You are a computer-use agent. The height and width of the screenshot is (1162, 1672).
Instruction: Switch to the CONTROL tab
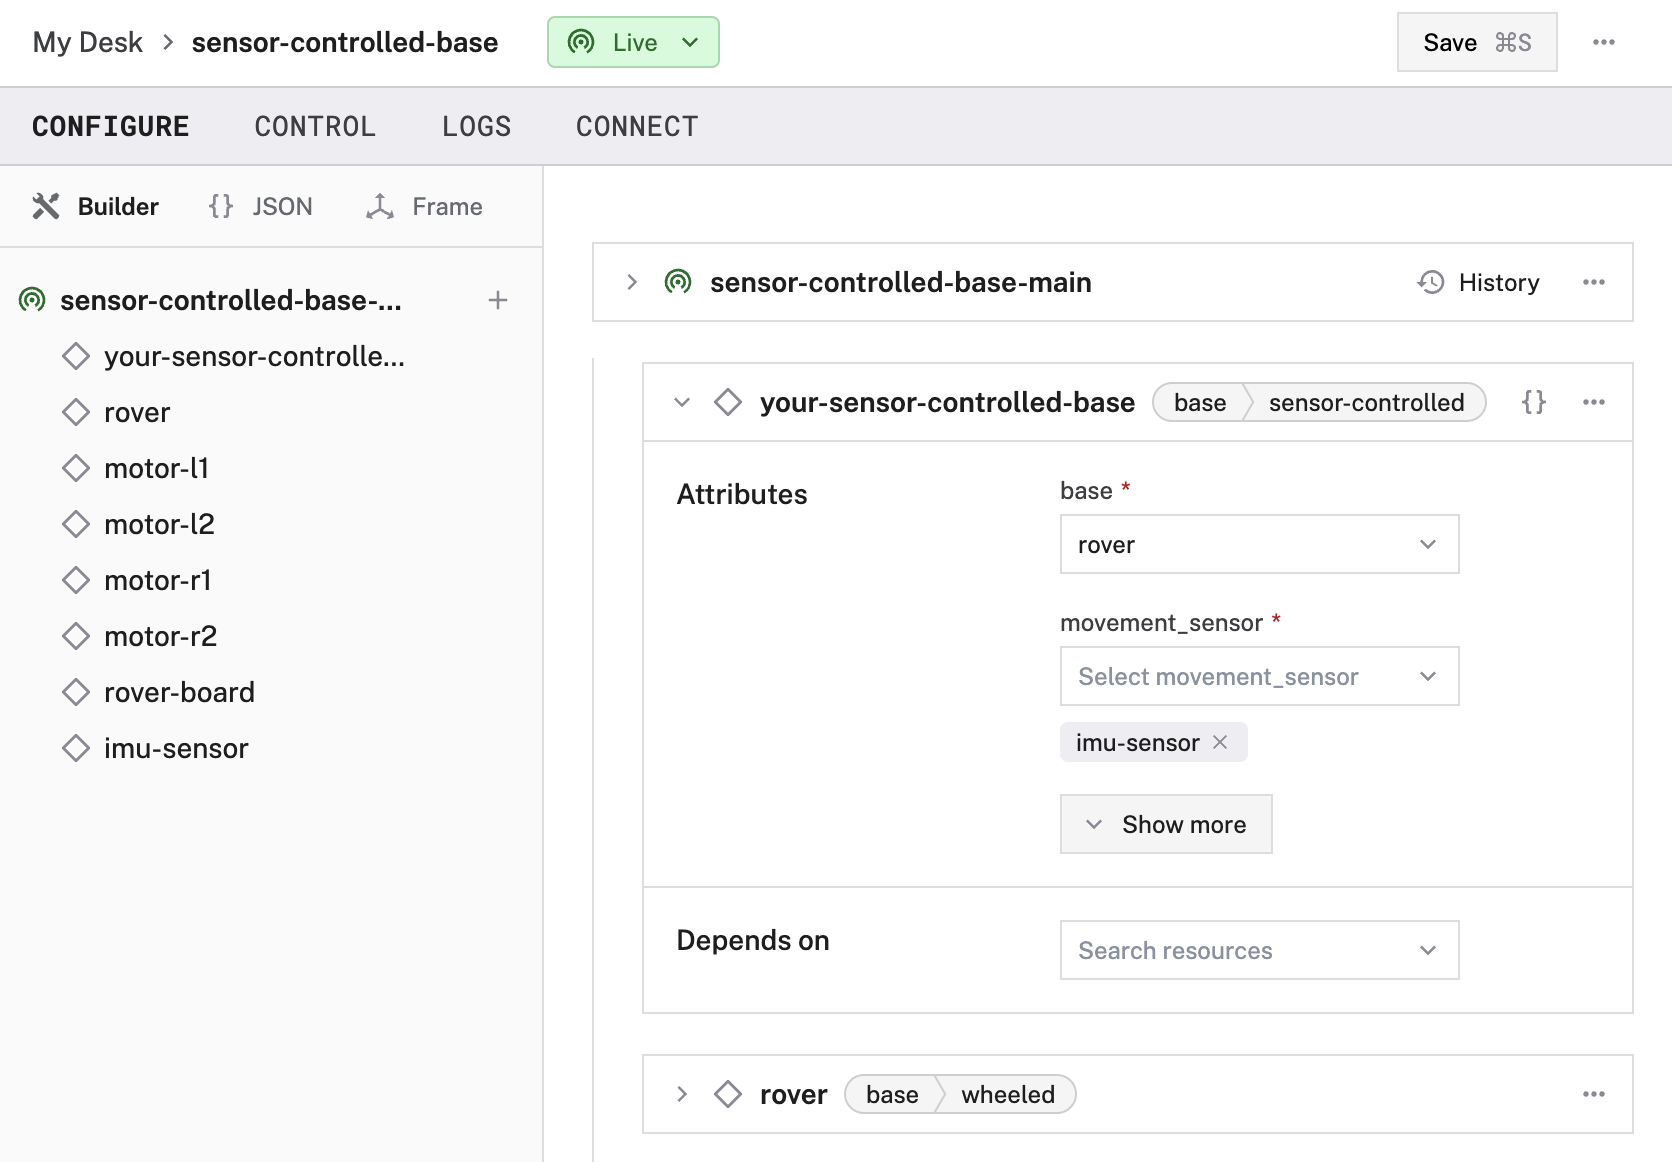coord(315,126)
